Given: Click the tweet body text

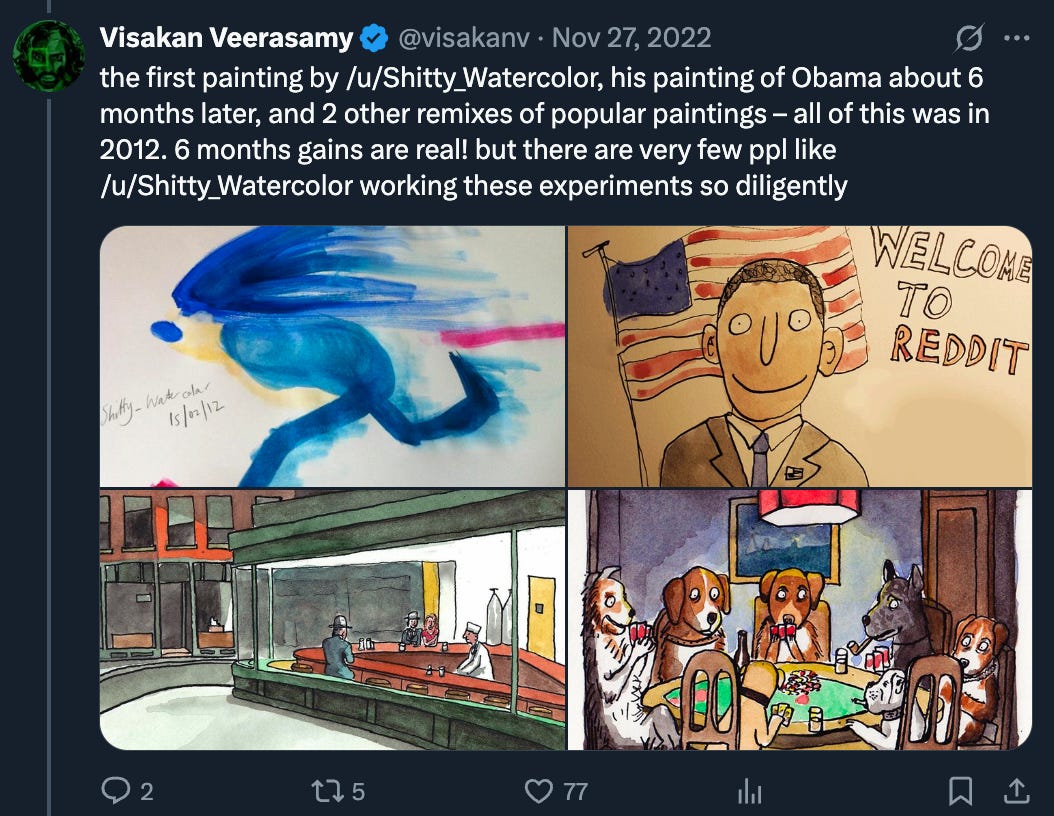Looking at the screenshot, I should 544,132.
